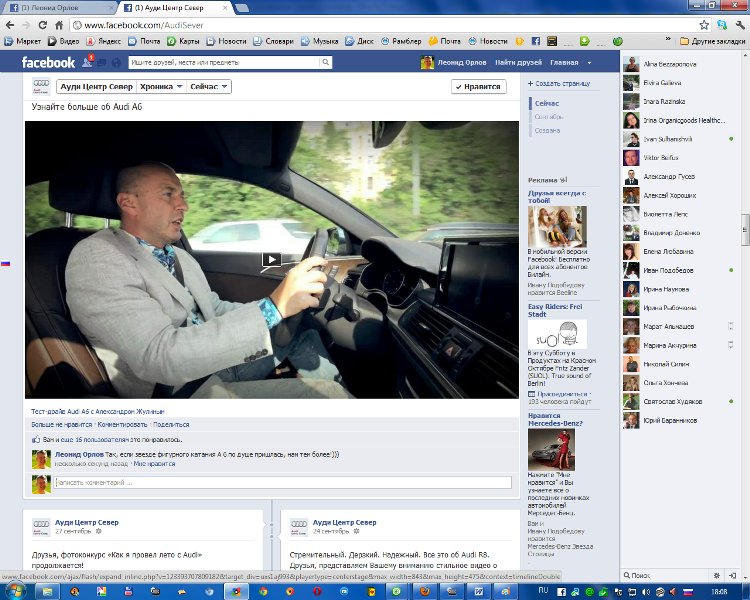Select Сентябрь in timeline navigator
Viewport: 750px width, 600px height.
(549, 117)
